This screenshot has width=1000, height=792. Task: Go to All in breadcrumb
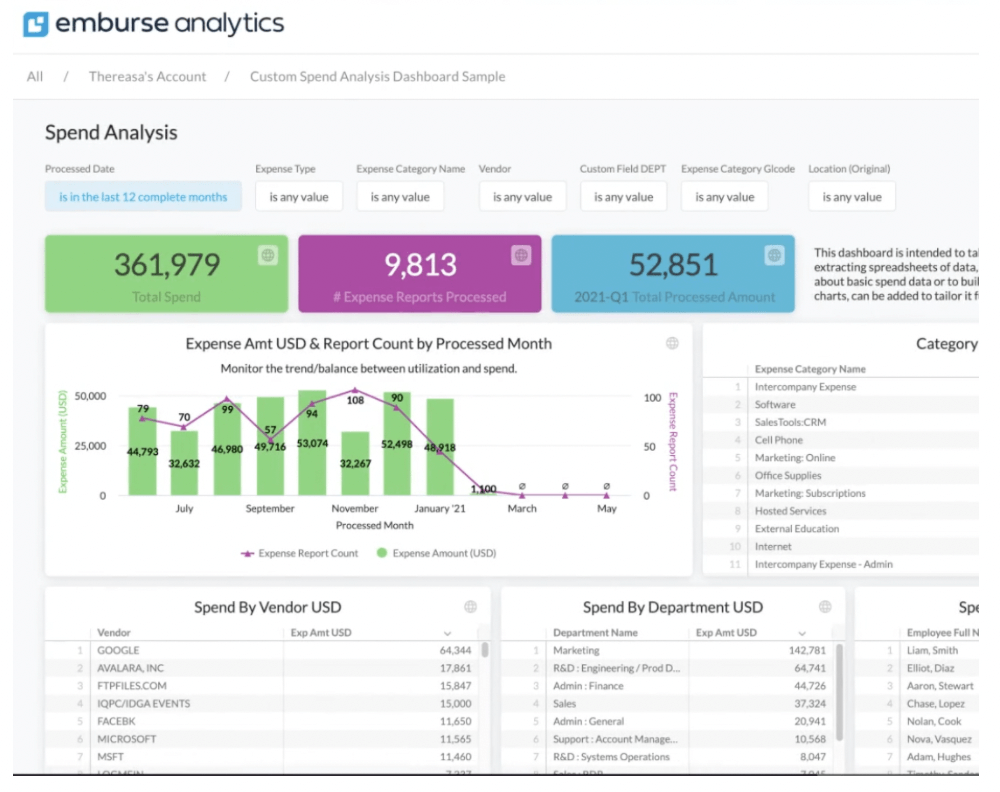point(35,77)
